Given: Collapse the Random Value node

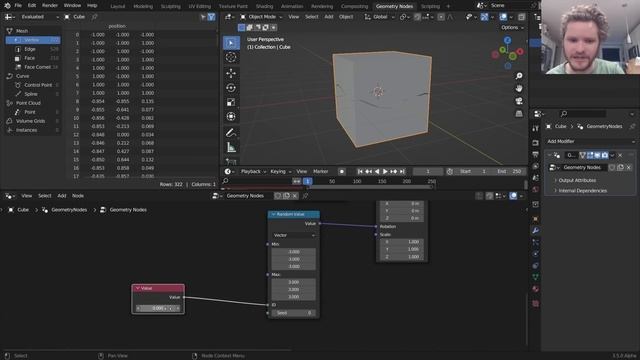Looking at the screenshot, I should click(273, 214).
